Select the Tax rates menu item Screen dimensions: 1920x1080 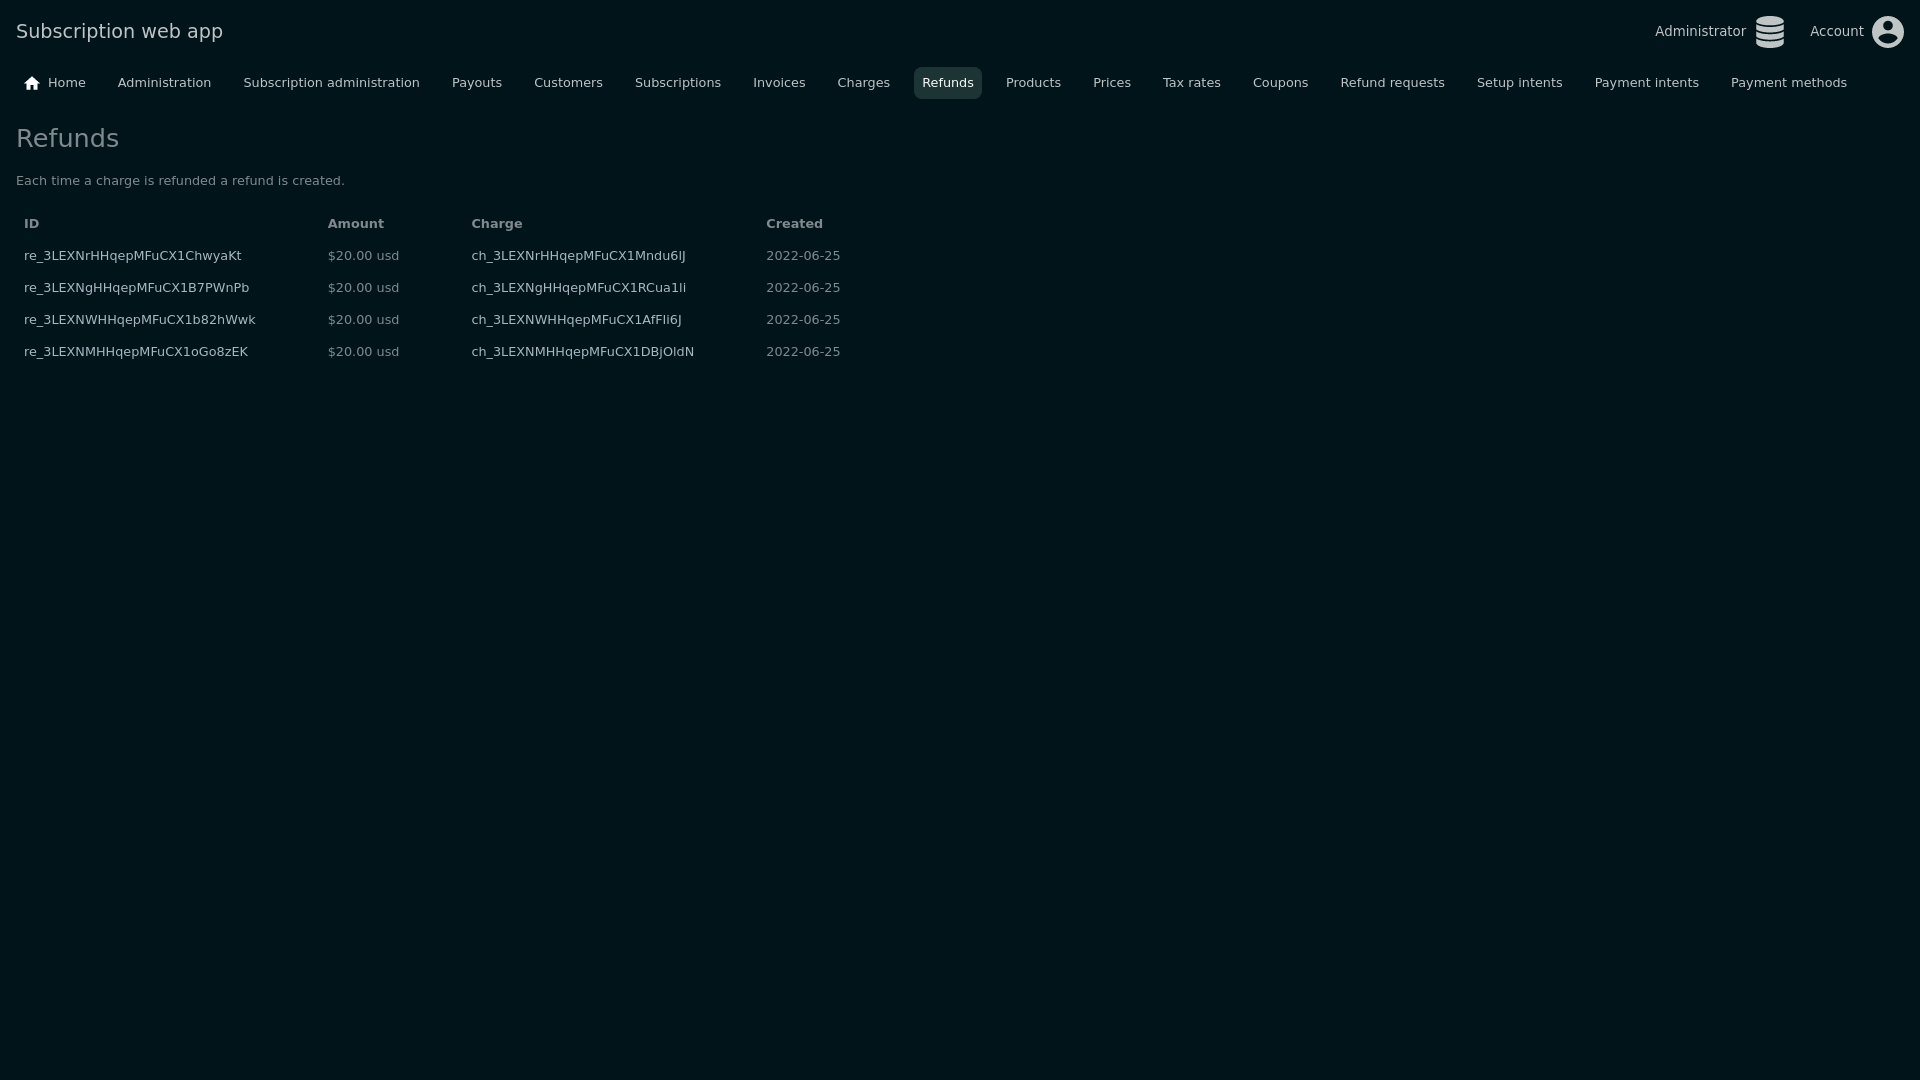click(x=1191, y=83)
